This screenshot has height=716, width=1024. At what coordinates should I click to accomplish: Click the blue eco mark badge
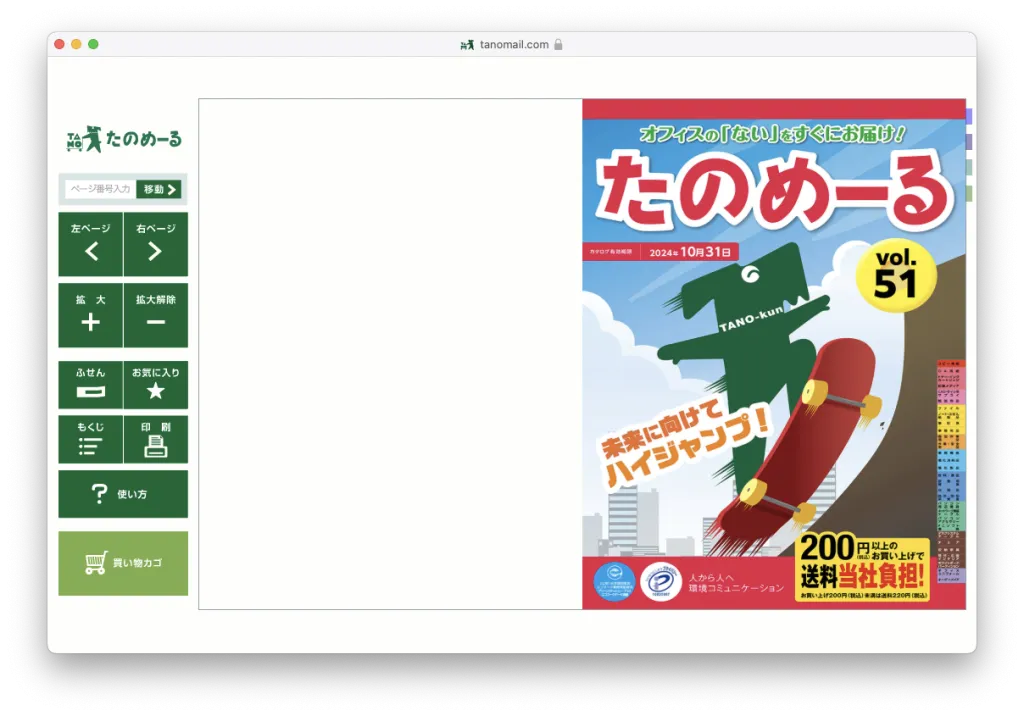pyautogui.click(x=614, y=580)
